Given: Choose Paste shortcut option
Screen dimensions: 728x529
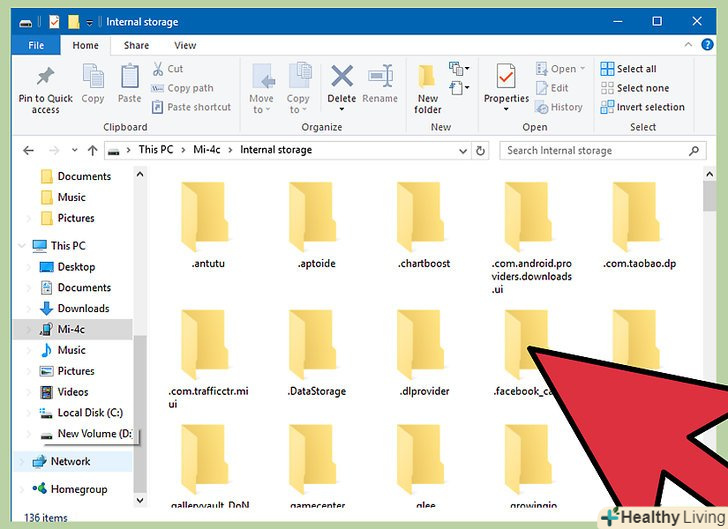Looking at the screenshot, I should coord(191,107).
